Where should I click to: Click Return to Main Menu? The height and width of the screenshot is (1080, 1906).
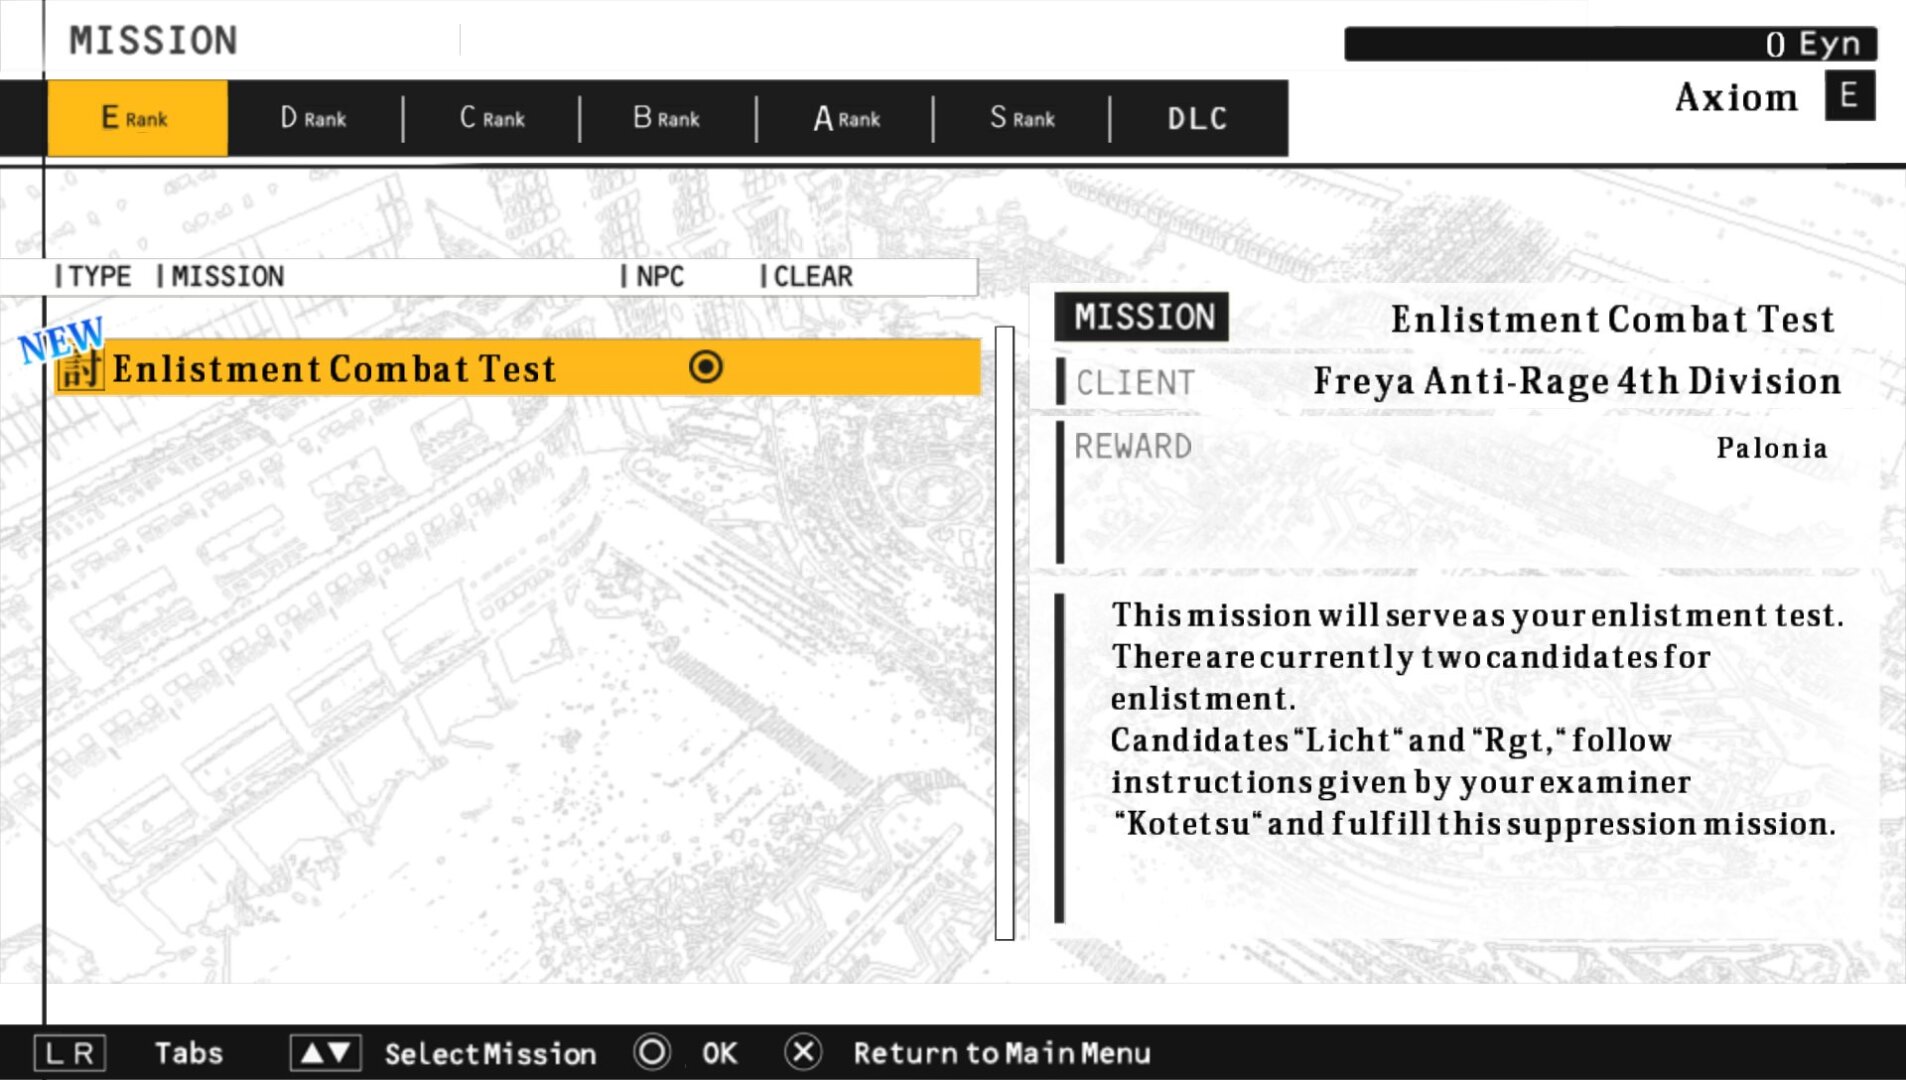pyautogui.click(x=1001, y=1053)
